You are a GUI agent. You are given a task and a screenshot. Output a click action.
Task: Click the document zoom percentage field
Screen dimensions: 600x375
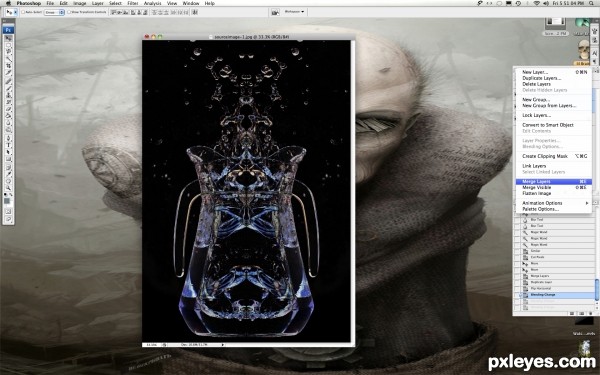tap(152, 345)
